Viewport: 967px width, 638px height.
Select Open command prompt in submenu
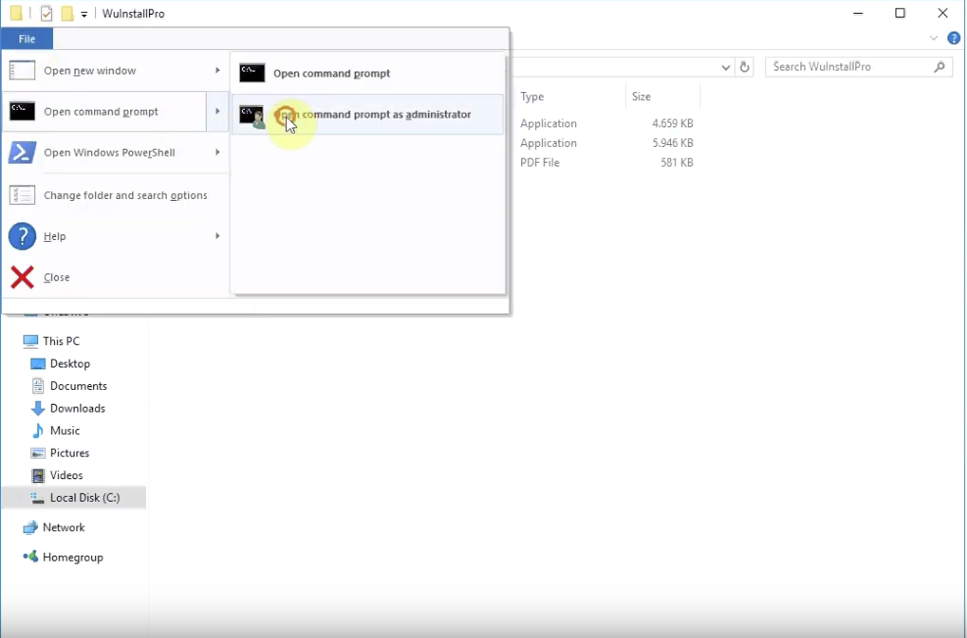pos(331,73)
